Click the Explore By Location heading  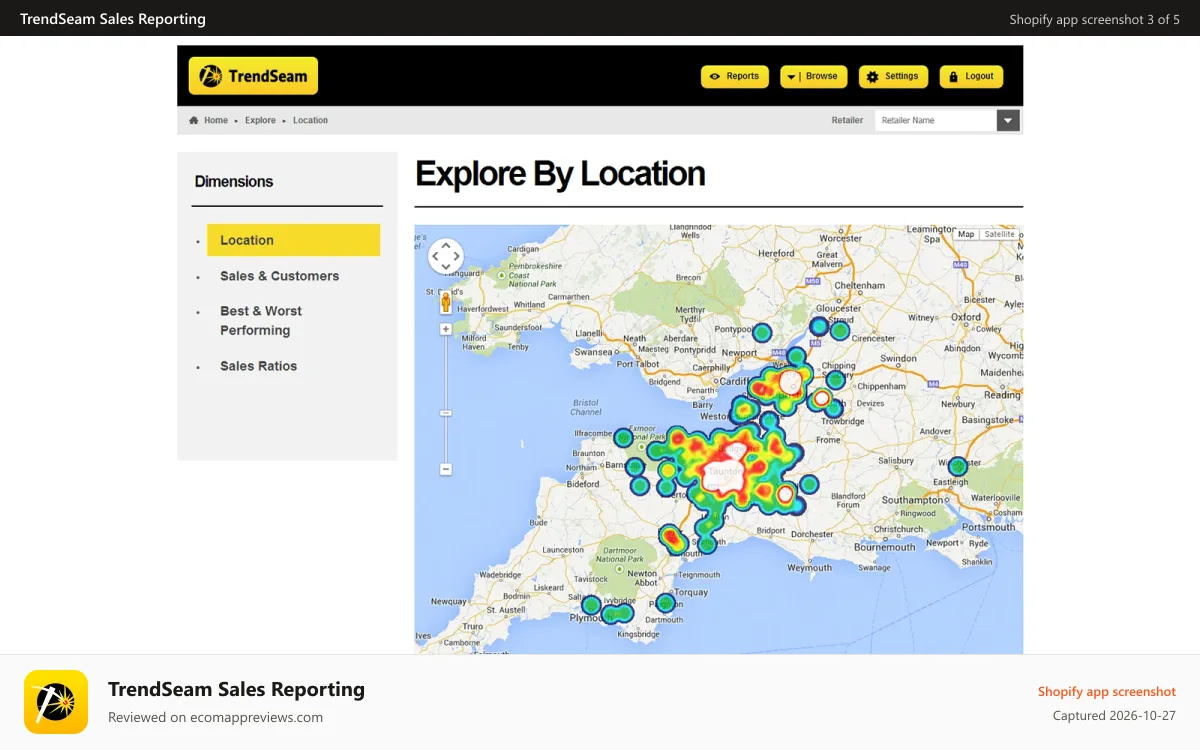pos(560,174)
